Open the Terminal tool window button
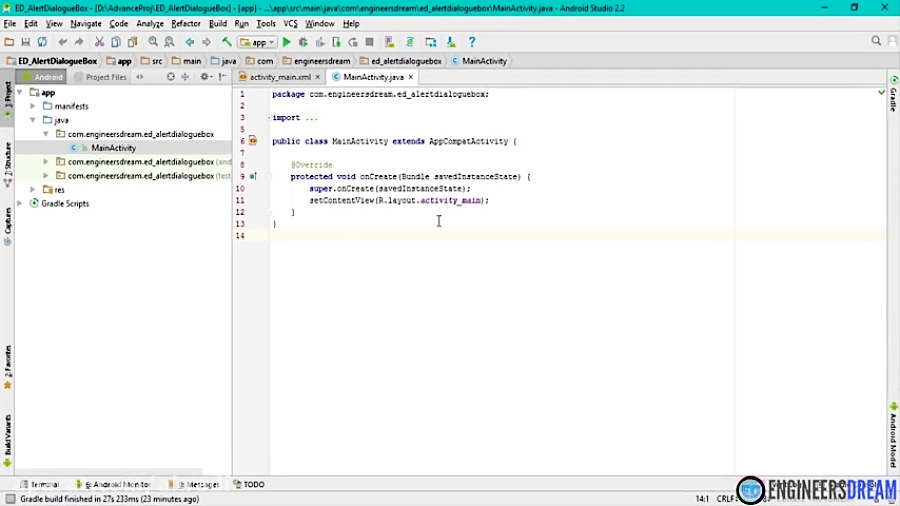This screenshot has height=506, width=900. coord(39,484)
